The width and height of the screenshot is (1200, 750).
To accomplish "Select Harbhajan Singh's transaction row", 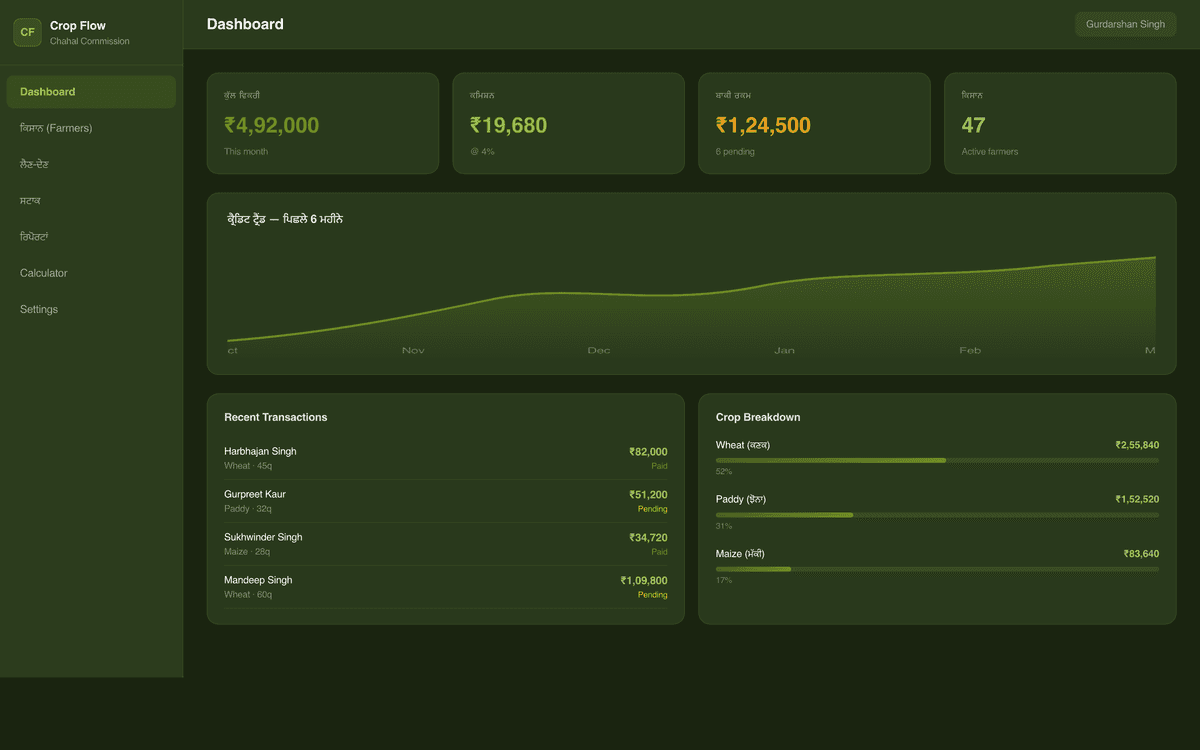I will (445, 458).
